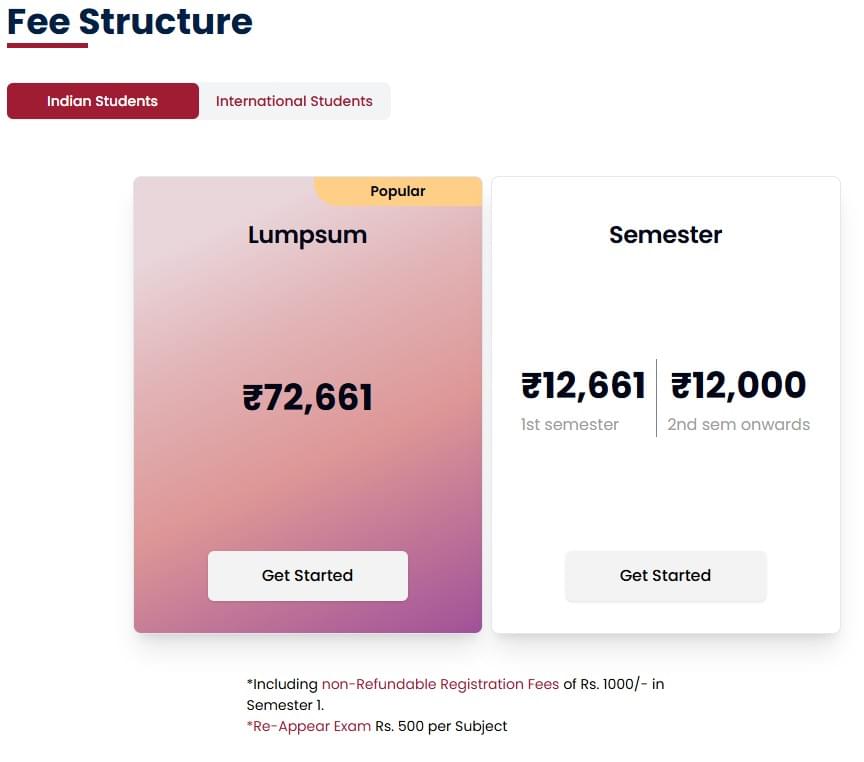
Task: Click the 2nd sem onwards label
Action: click(738, 424)
